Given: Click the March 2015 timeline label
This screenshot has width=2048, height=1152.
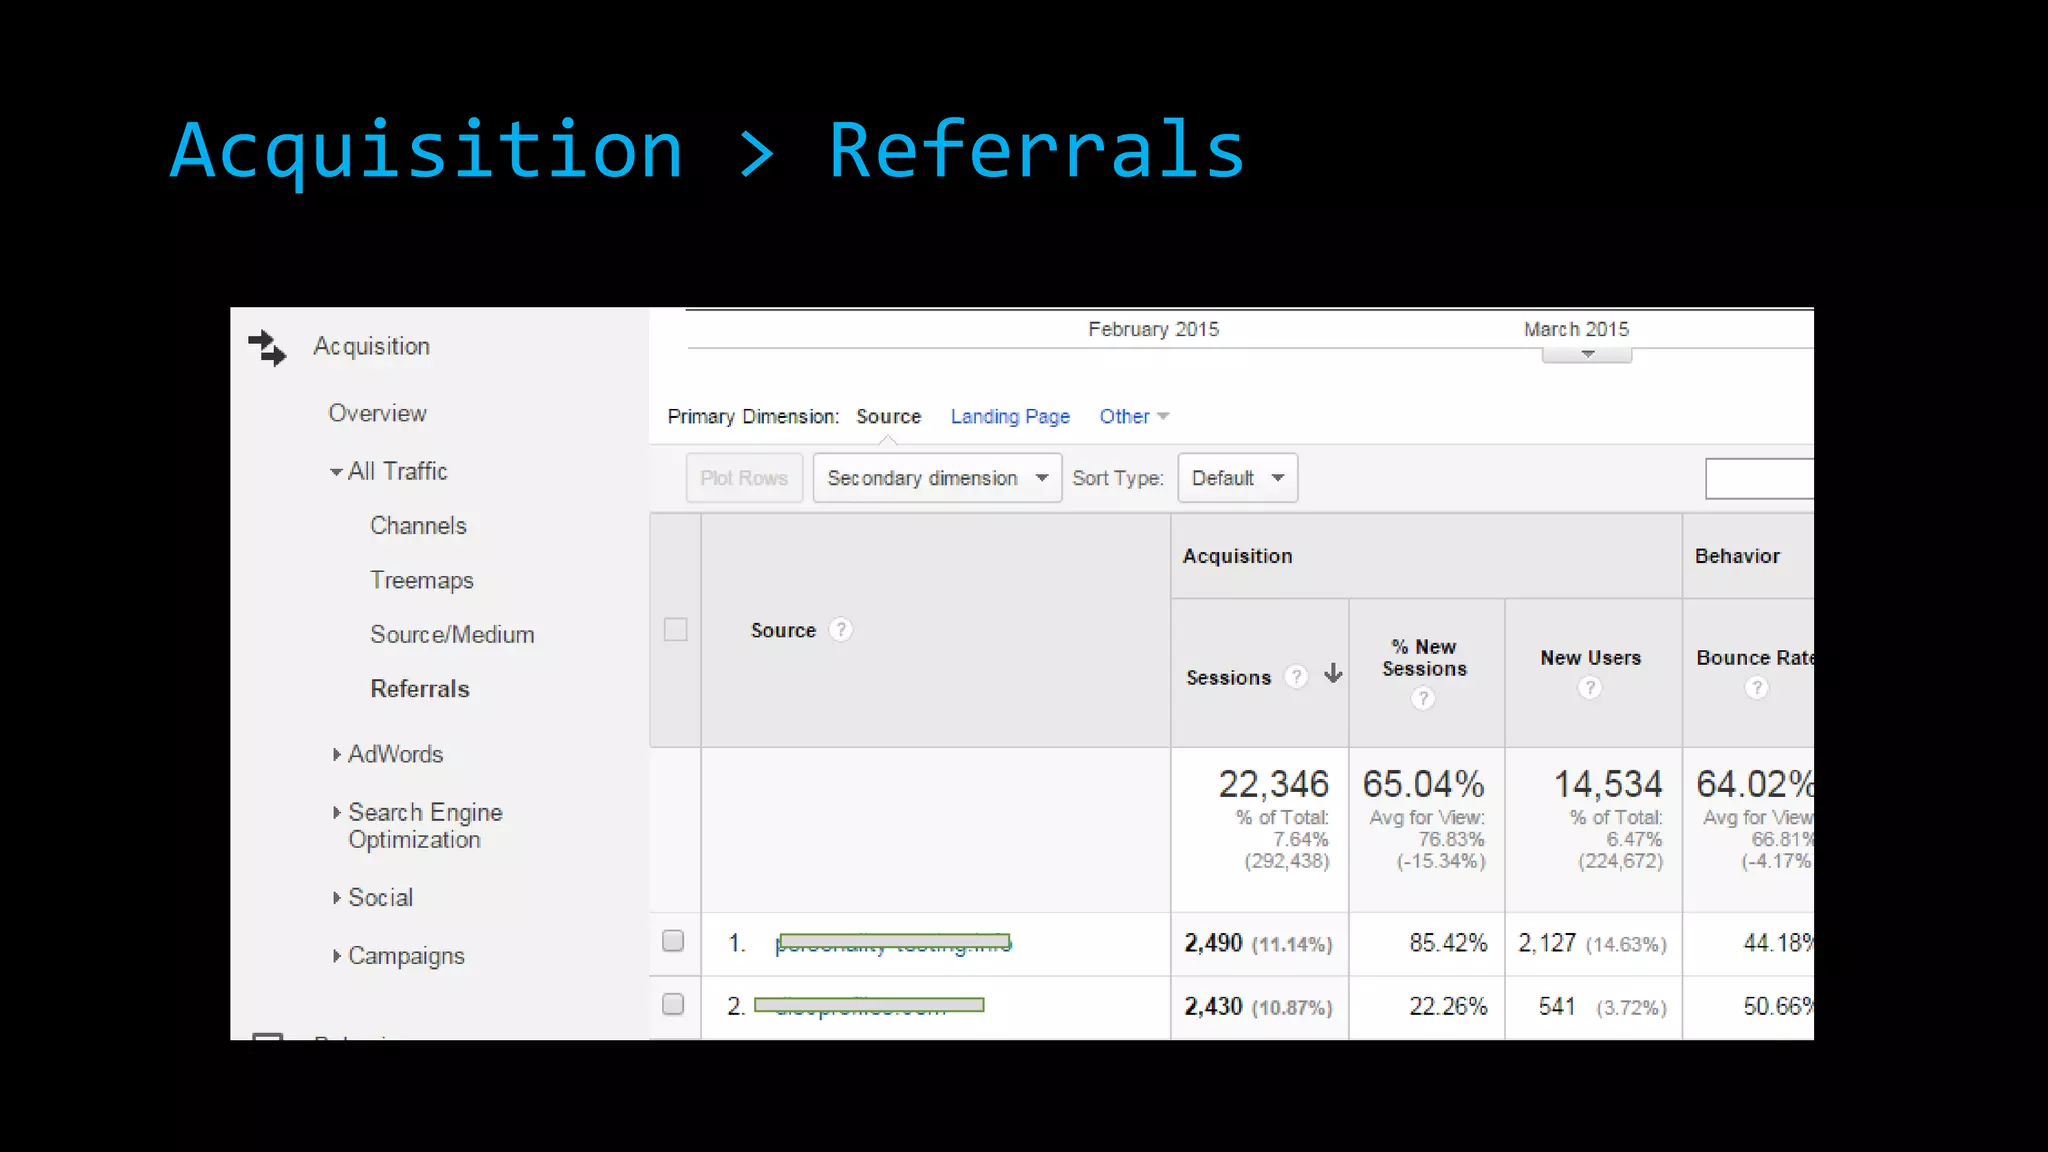Looking at the screenshot, I should 1576,329.
